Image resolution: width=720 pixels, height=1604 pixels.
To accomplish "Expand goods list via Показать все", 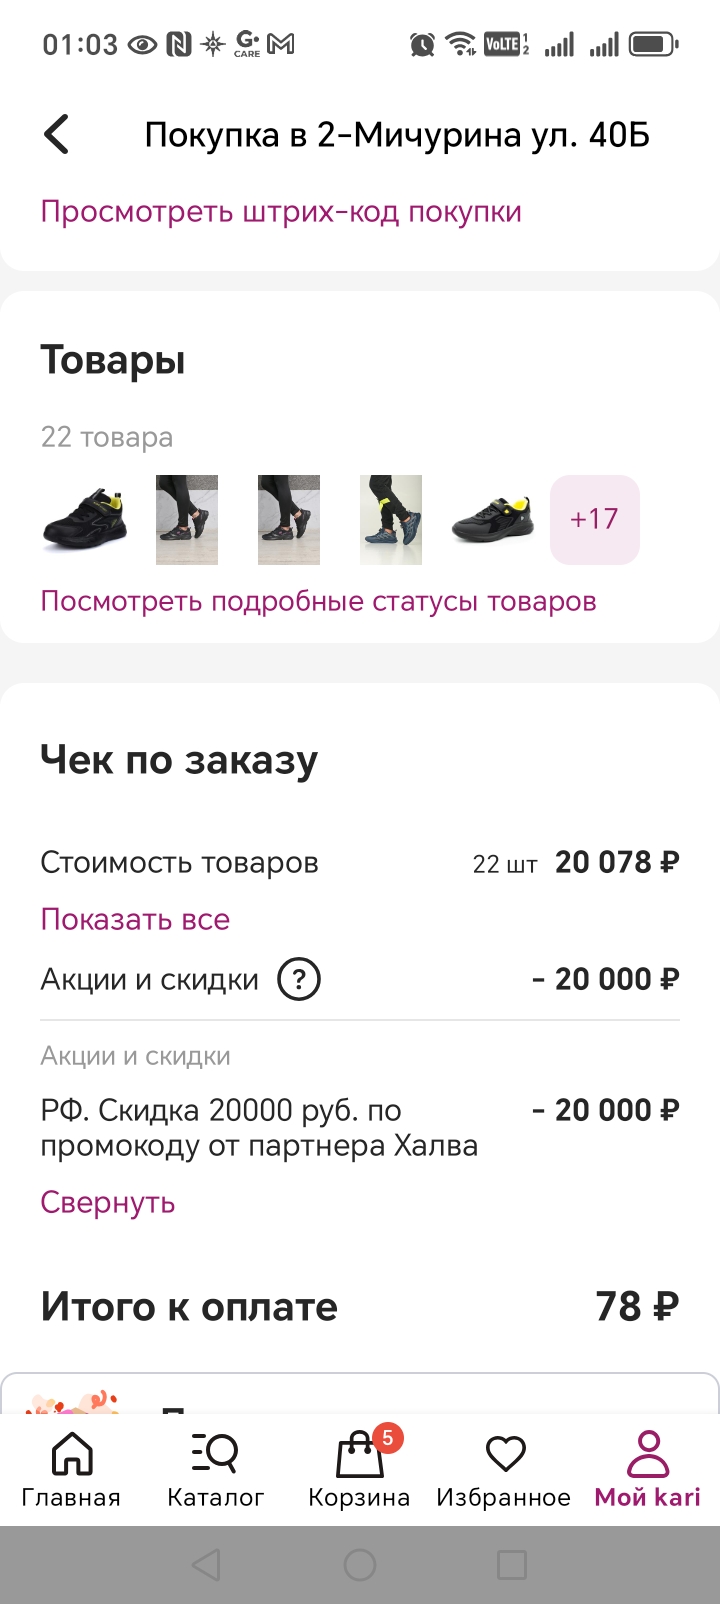I will (135, 919).
